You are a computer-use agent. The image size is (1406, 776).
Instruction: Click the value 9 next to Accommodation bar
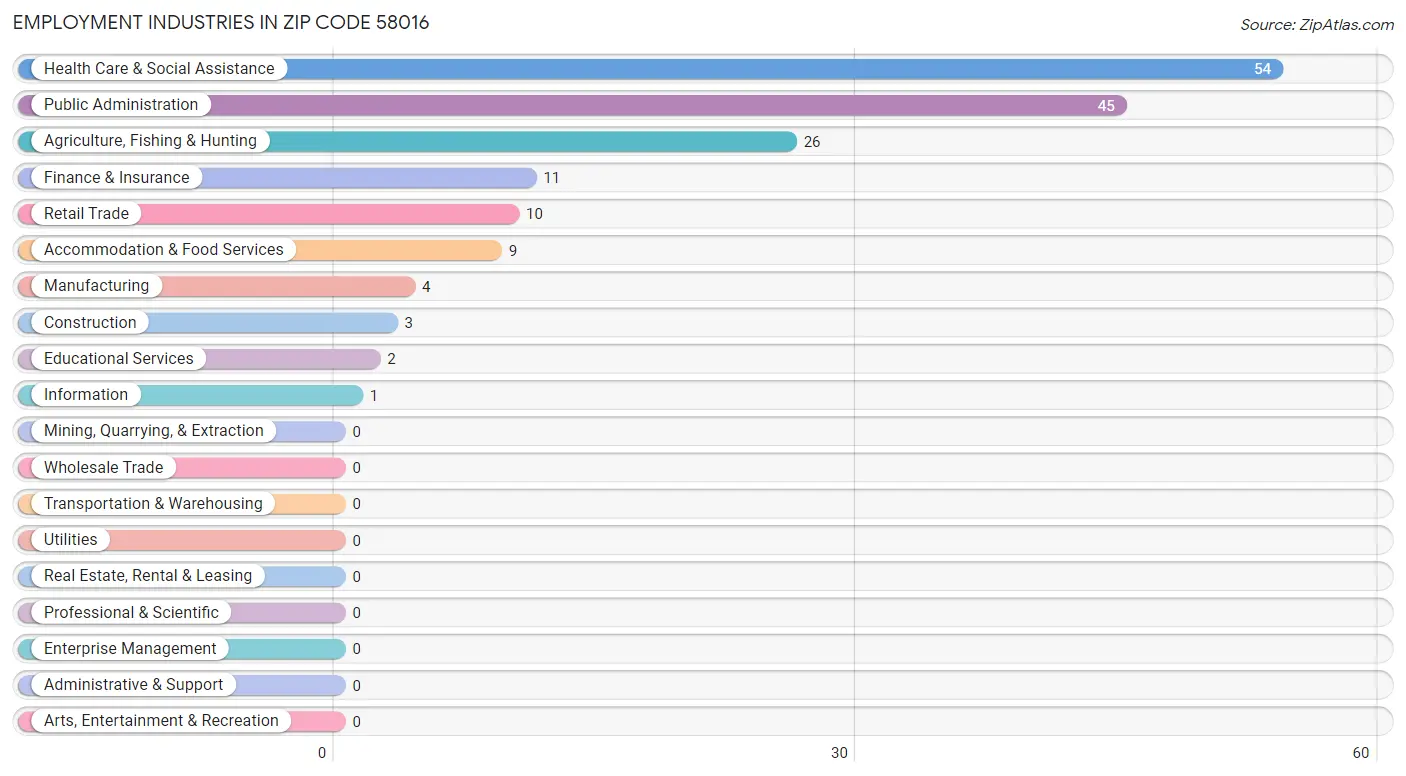(513, 251)
